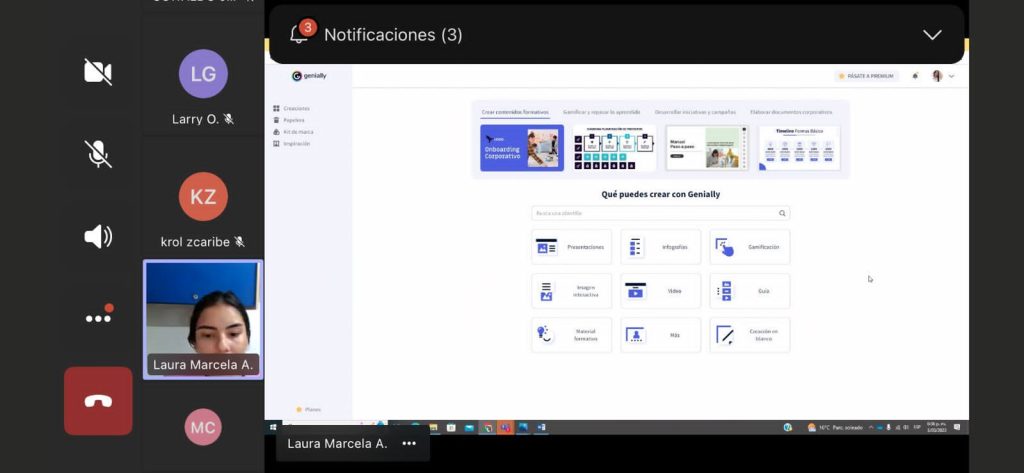The width and height of the screenshot is (1024, 473).
Task: Choose the Presentaciones creation card
Action: (571, 247)
